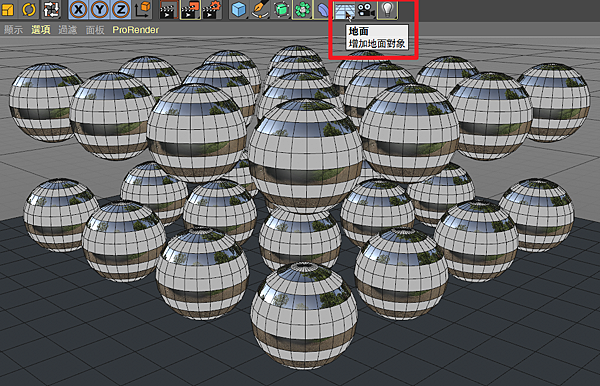
Task: Toggle the X axis lock
Action: (78, 9)
